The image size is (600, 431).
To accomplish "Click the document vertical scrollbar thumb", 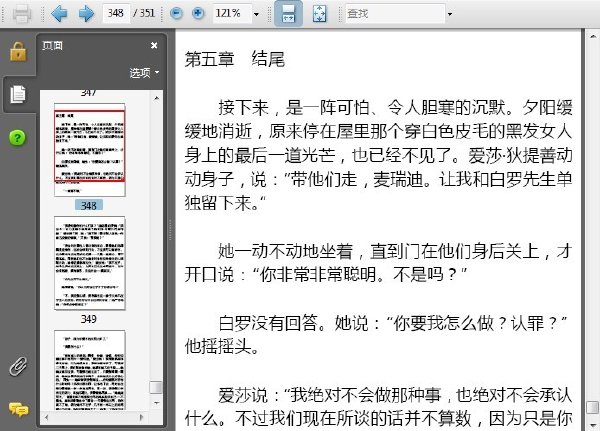I will pos(593,407).
